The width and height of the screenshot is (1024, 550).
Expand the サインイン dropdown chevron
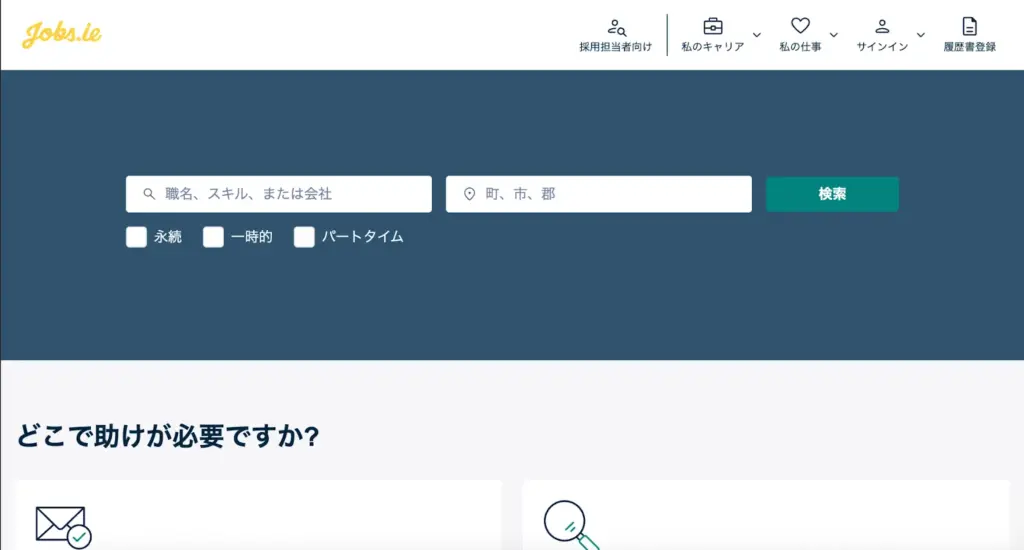(x=920, y=35)
